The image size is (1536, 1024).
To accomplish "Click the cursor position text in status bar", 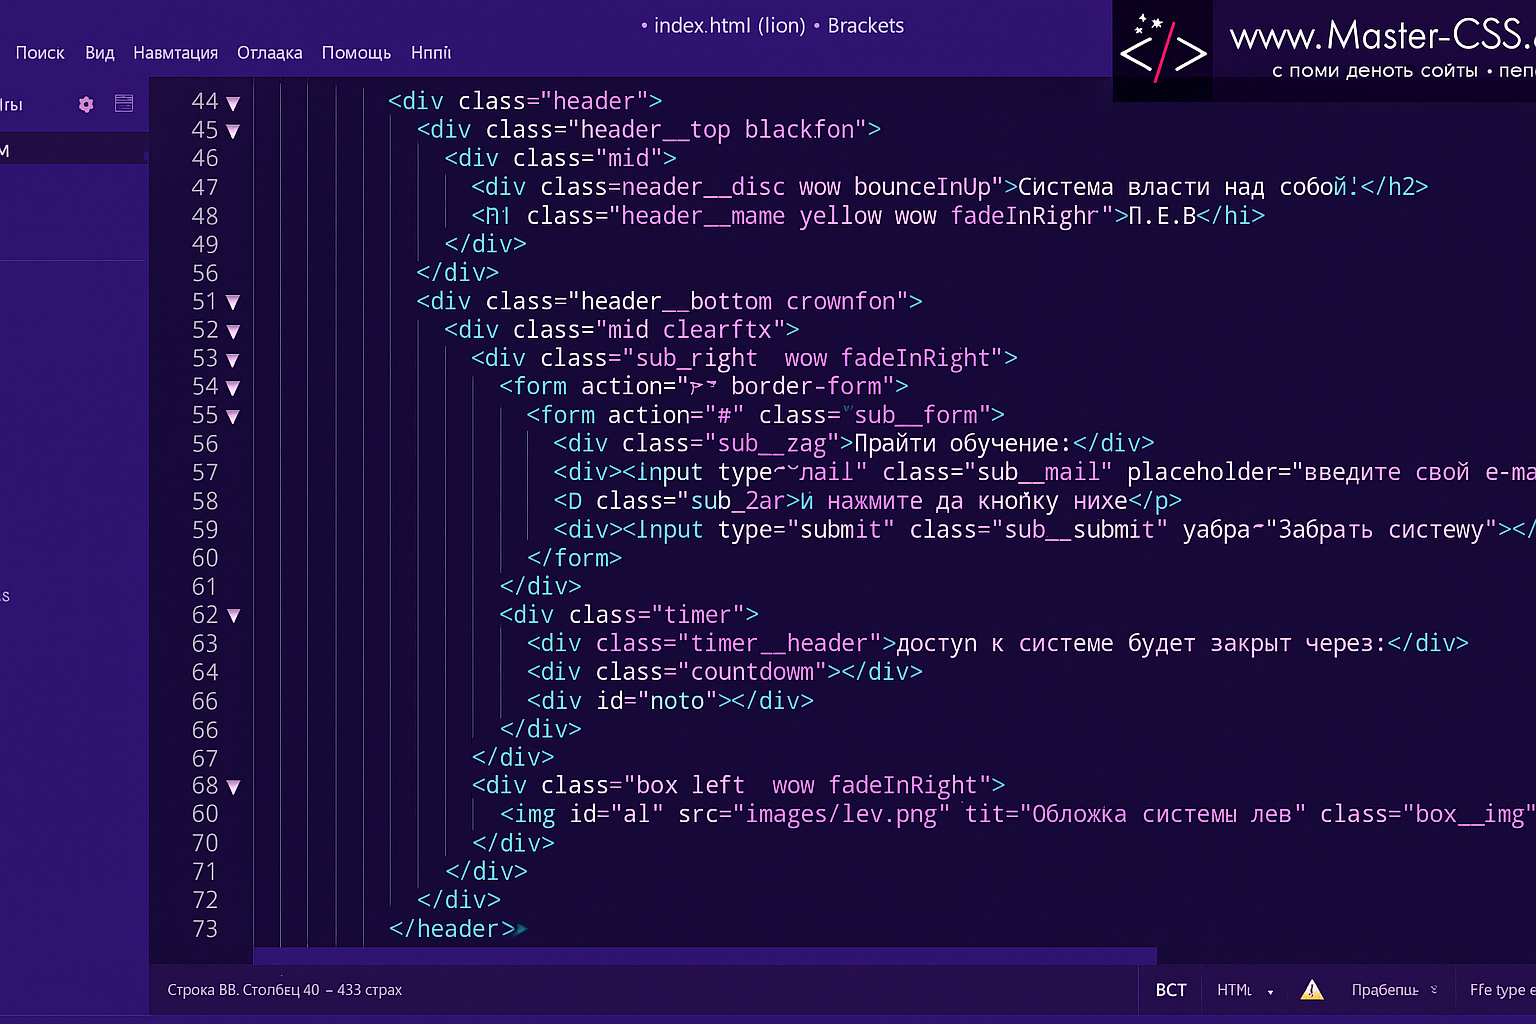I will click(x=285, y=990).
